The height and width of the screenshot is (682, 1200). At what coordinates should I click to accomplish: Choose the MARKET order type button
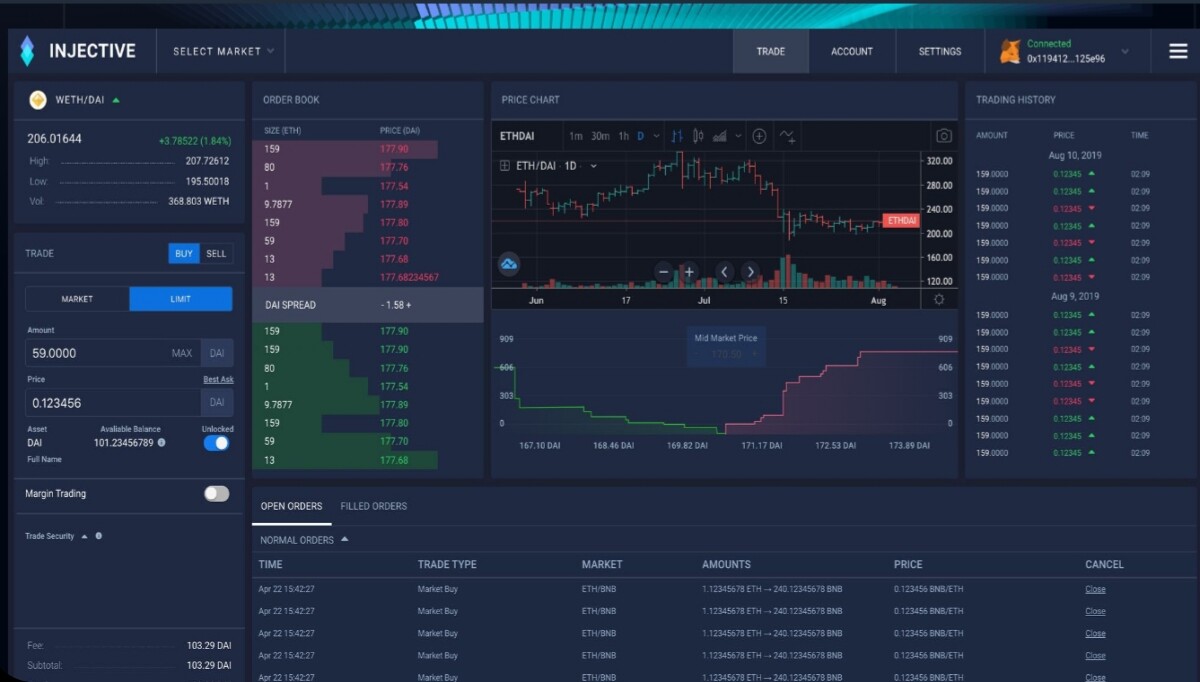point(77,299)
